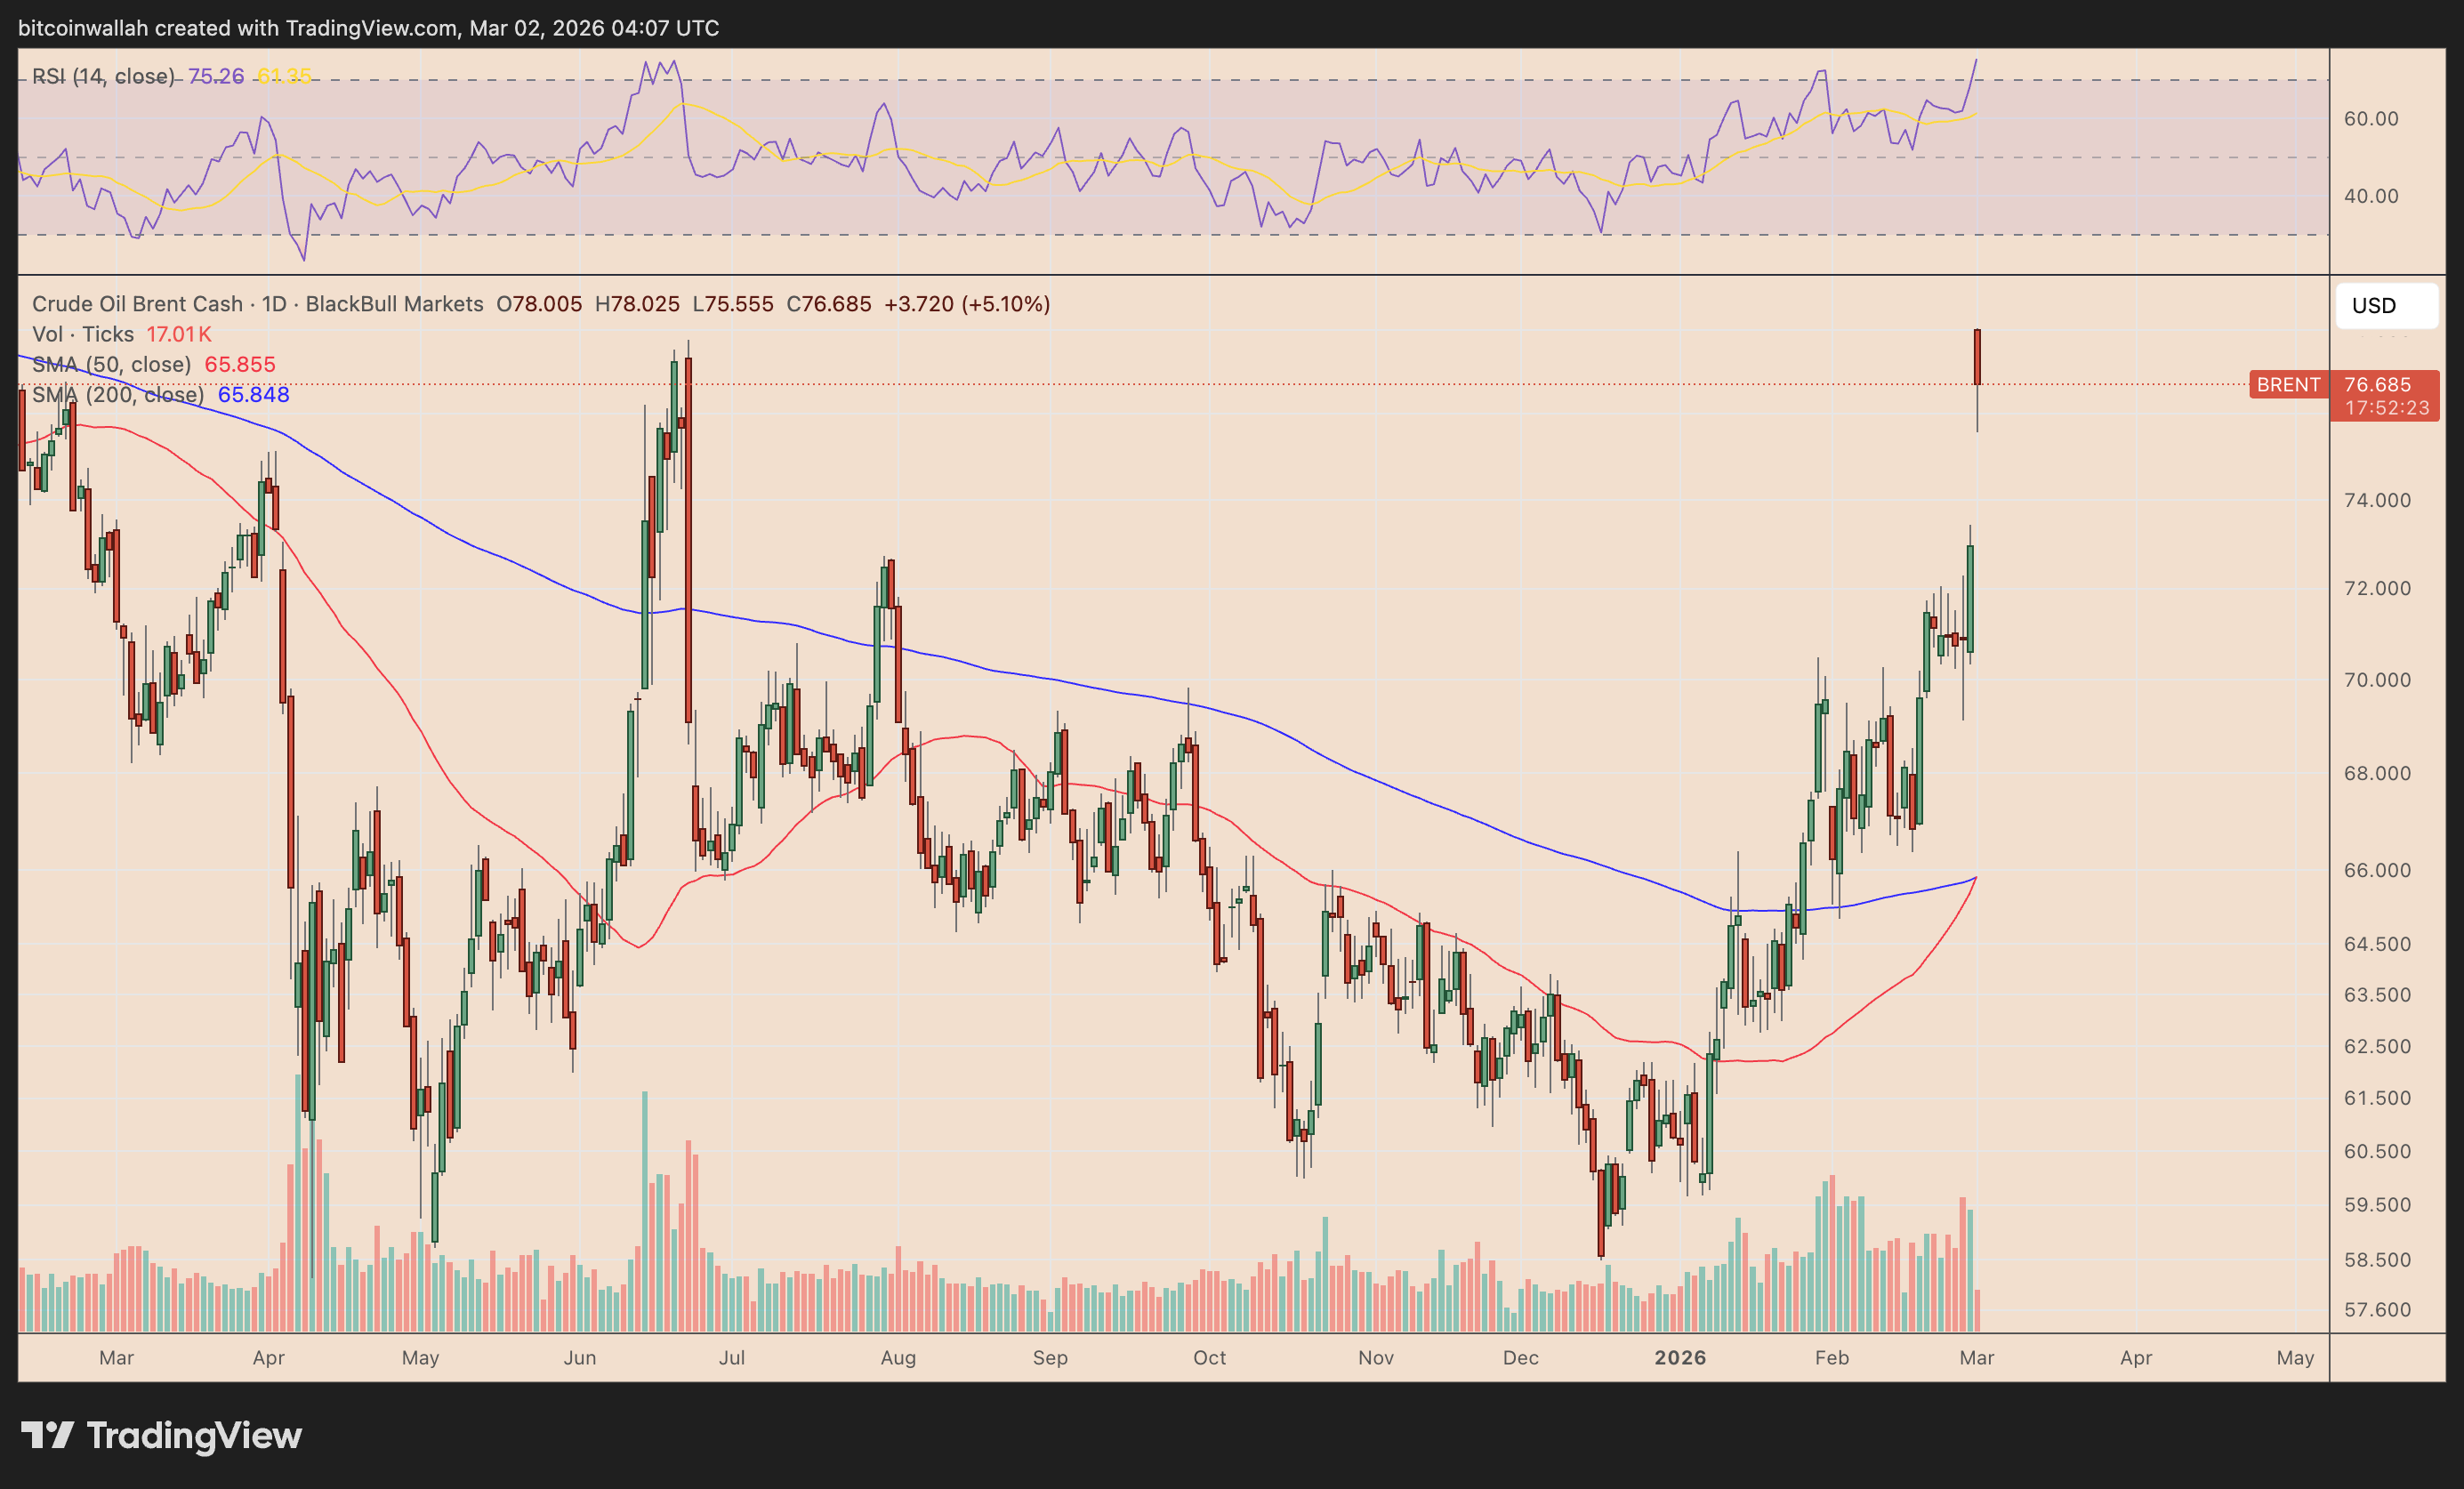Click the TradingView logo icon
Viewport: 2464px width, 1489px height.
tap(47, 1435)
